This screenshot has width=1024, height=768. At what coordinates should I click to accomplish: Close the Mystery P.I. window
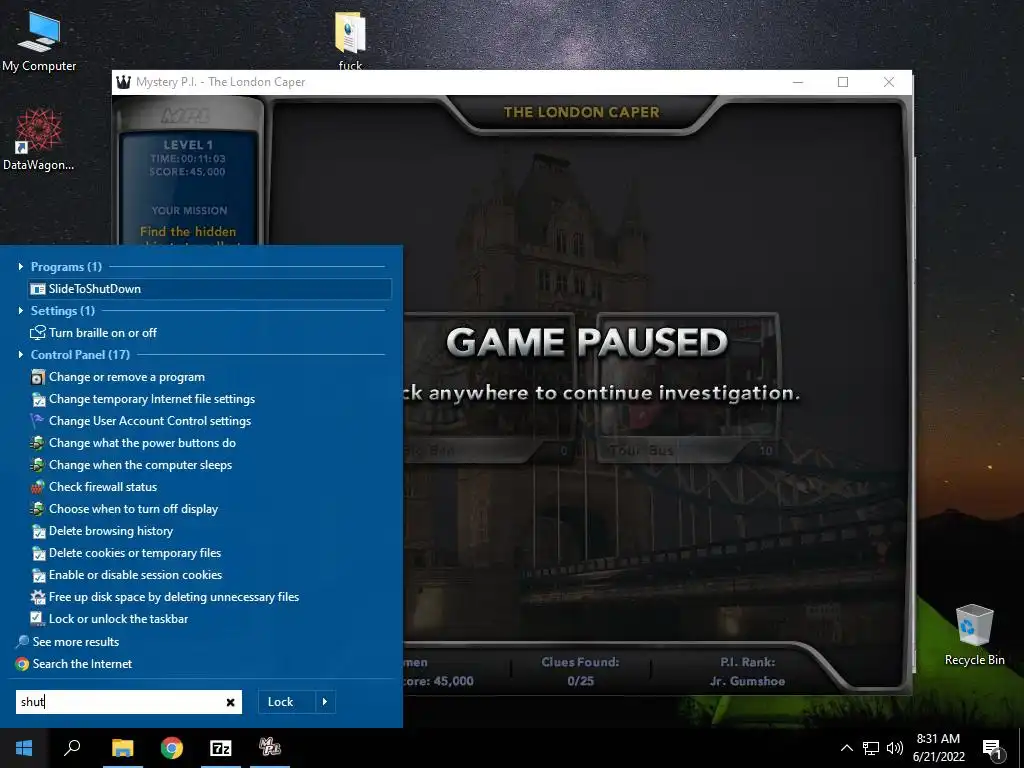[x=889, y=82]
